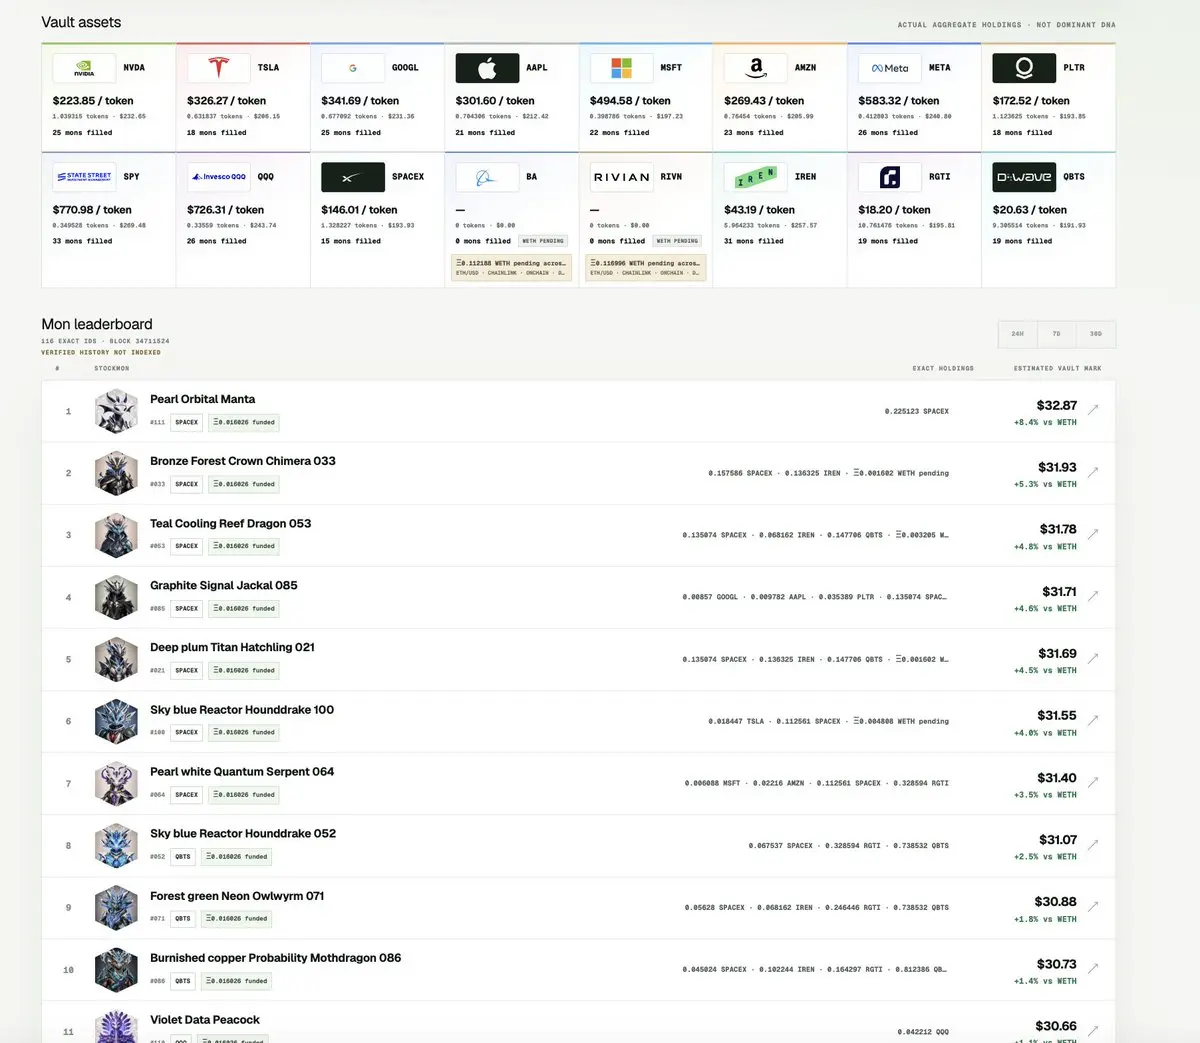Click the Amazon logo on the AMZN card

click(x=755, y=68)
